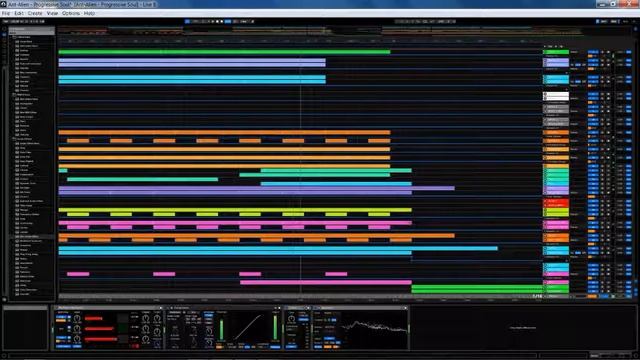Select the first small yellow-green clip
Viewport: 640px width, 360px height.
pyautogui.click(x=78, y=214)
